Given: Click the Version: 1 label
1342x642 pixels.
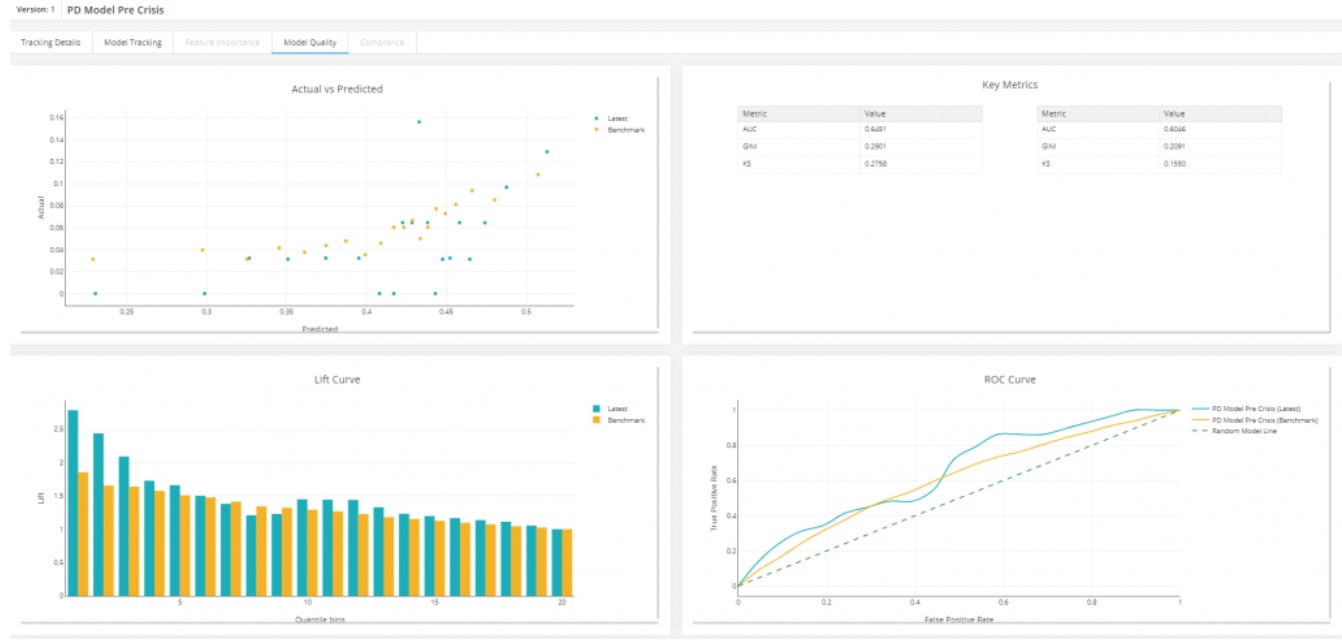Looking at the screenshot, I should point(36,10).
